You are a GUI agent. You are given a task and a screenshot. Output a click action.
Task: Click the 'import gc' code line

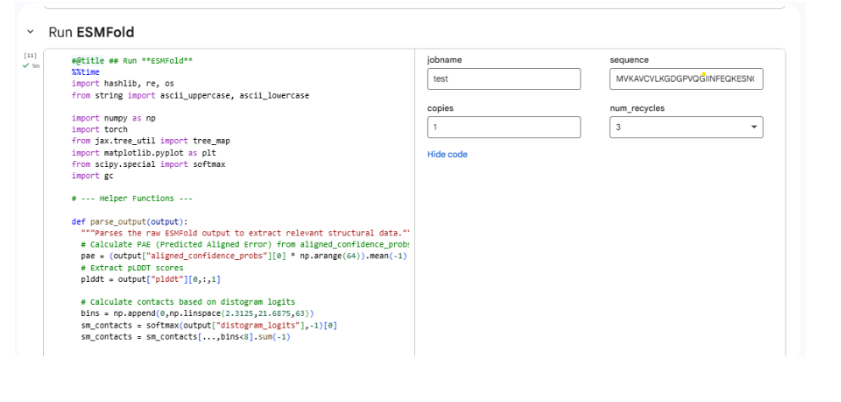pyautogui.click(x=93, y=175)
